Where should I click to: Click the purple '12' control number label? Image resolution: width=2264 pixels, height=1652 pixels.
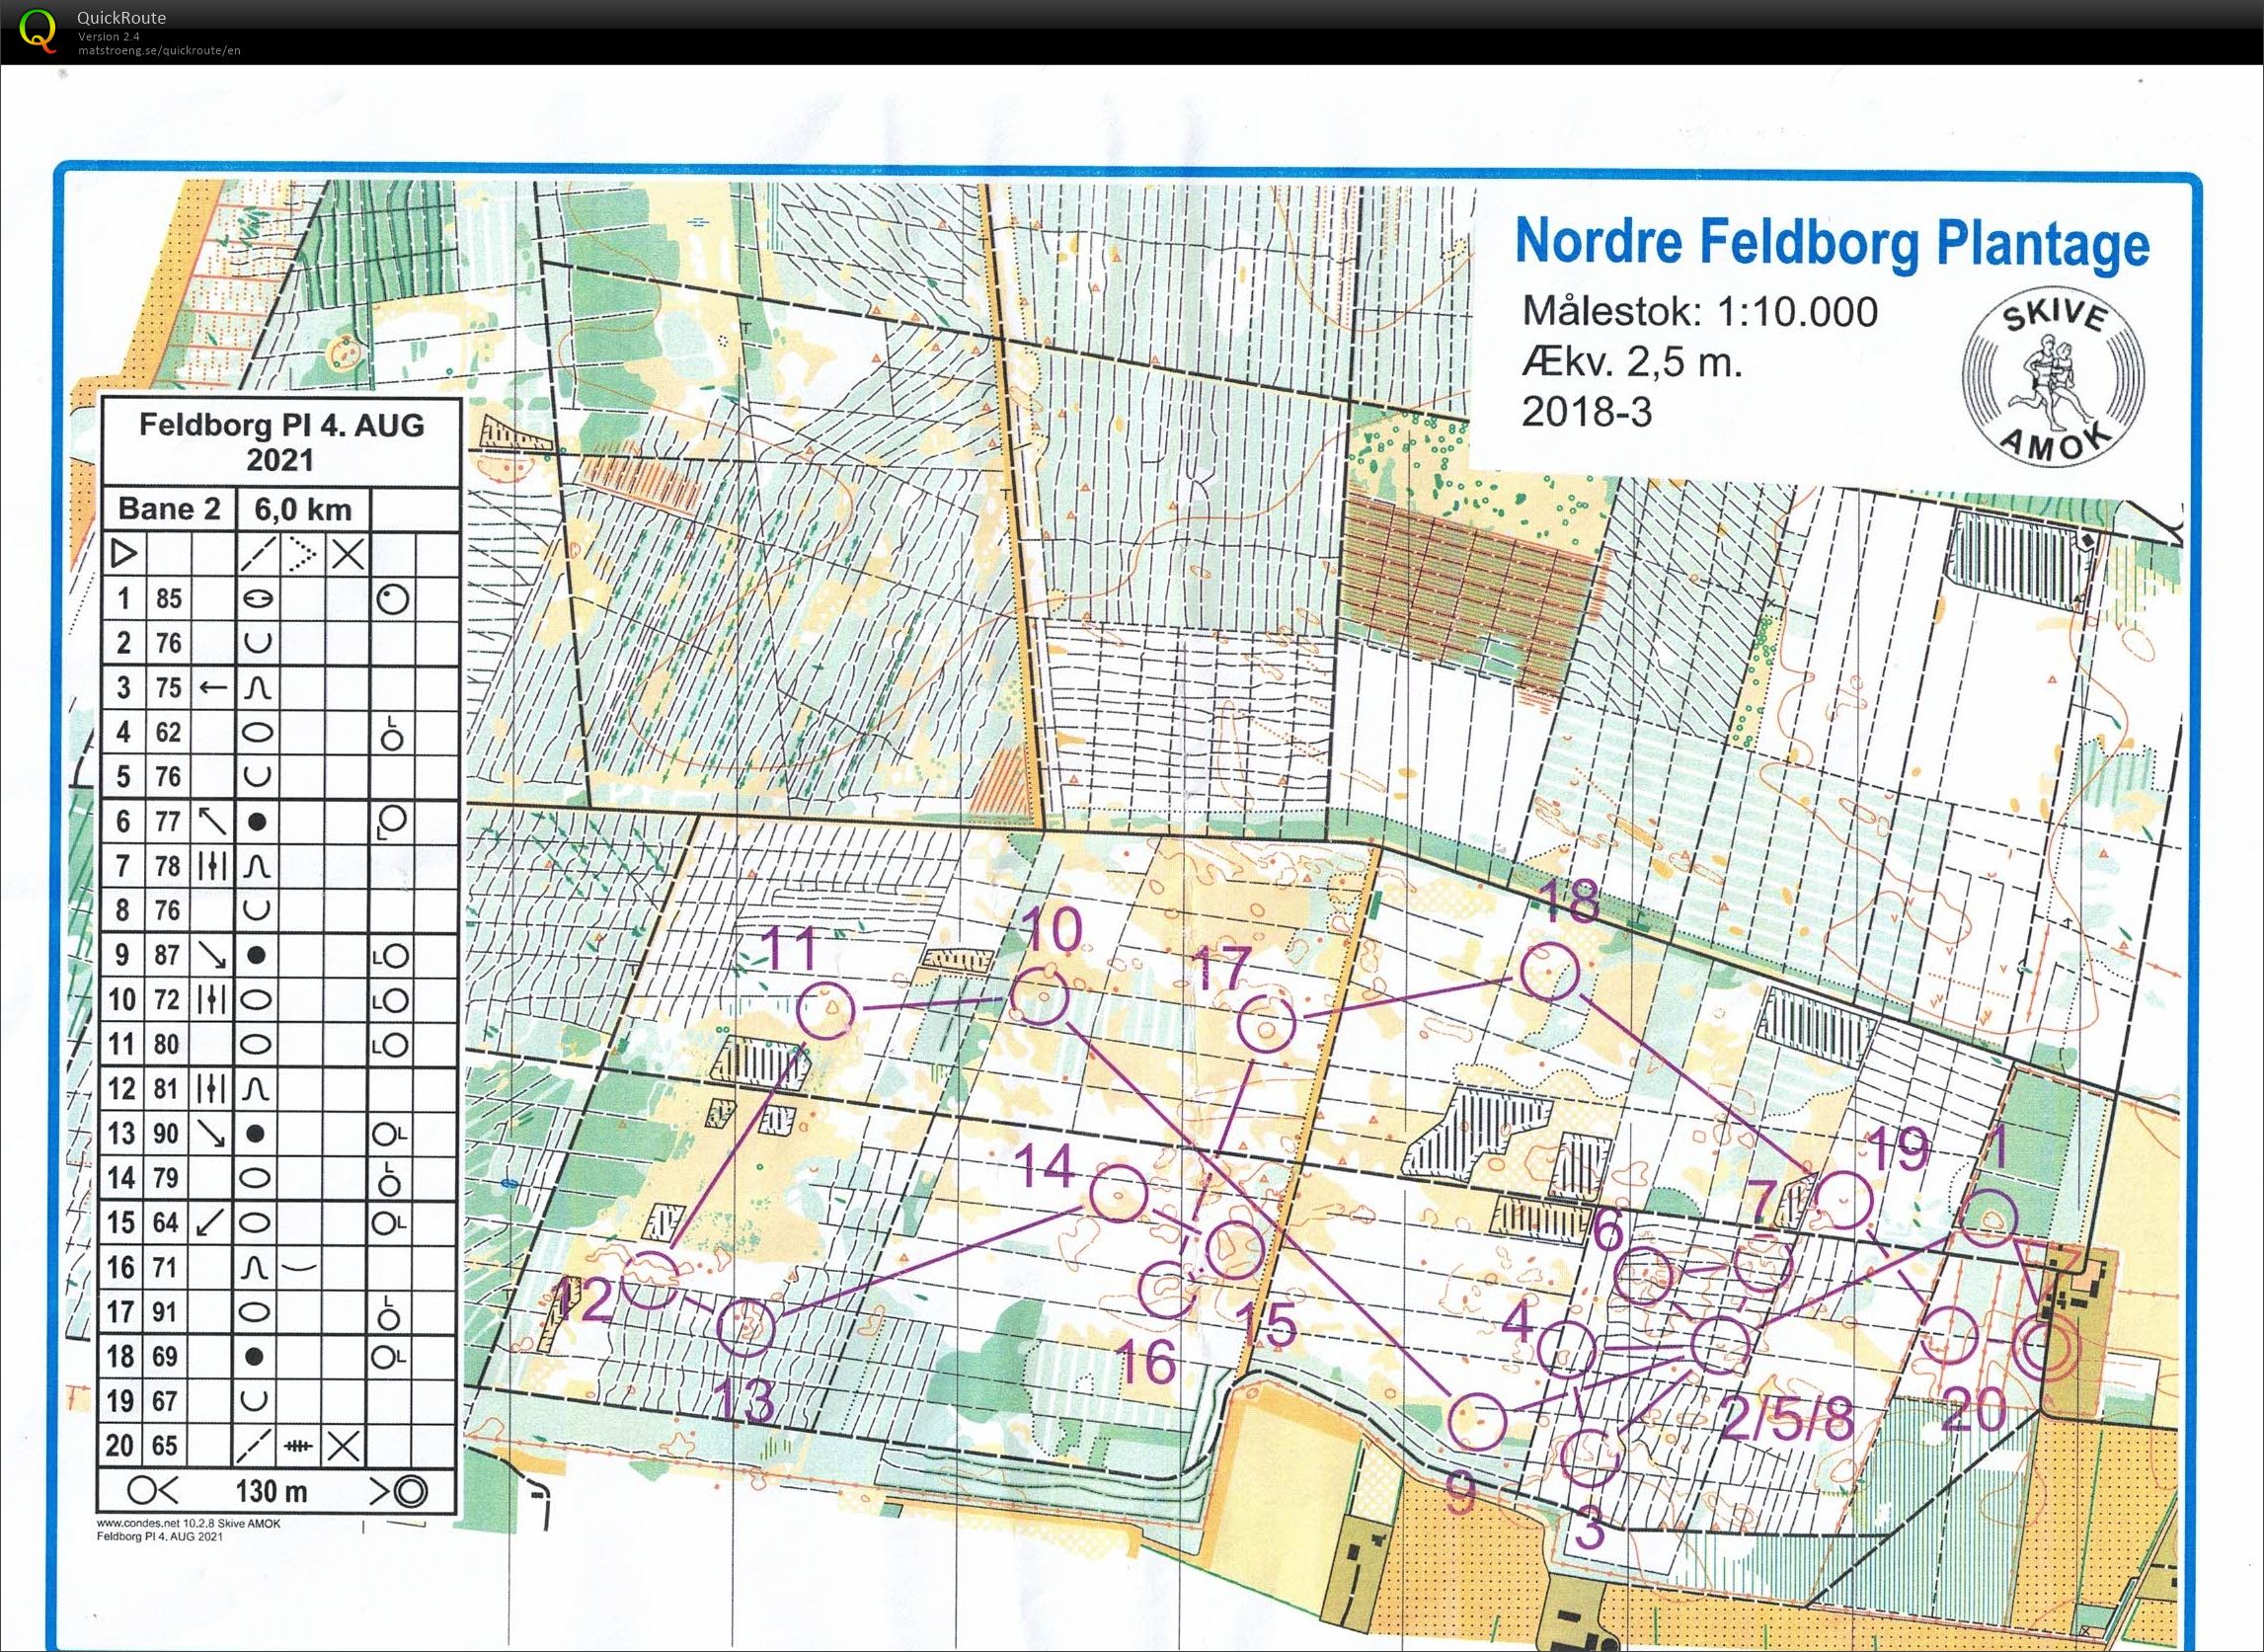coord(583,1301)
